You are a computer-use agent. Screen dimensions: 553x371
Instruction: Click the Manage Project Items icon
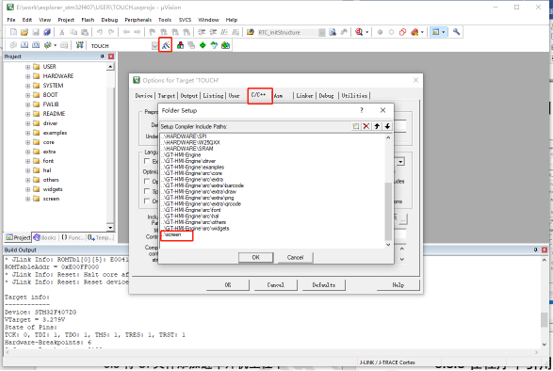pos(180,45)
